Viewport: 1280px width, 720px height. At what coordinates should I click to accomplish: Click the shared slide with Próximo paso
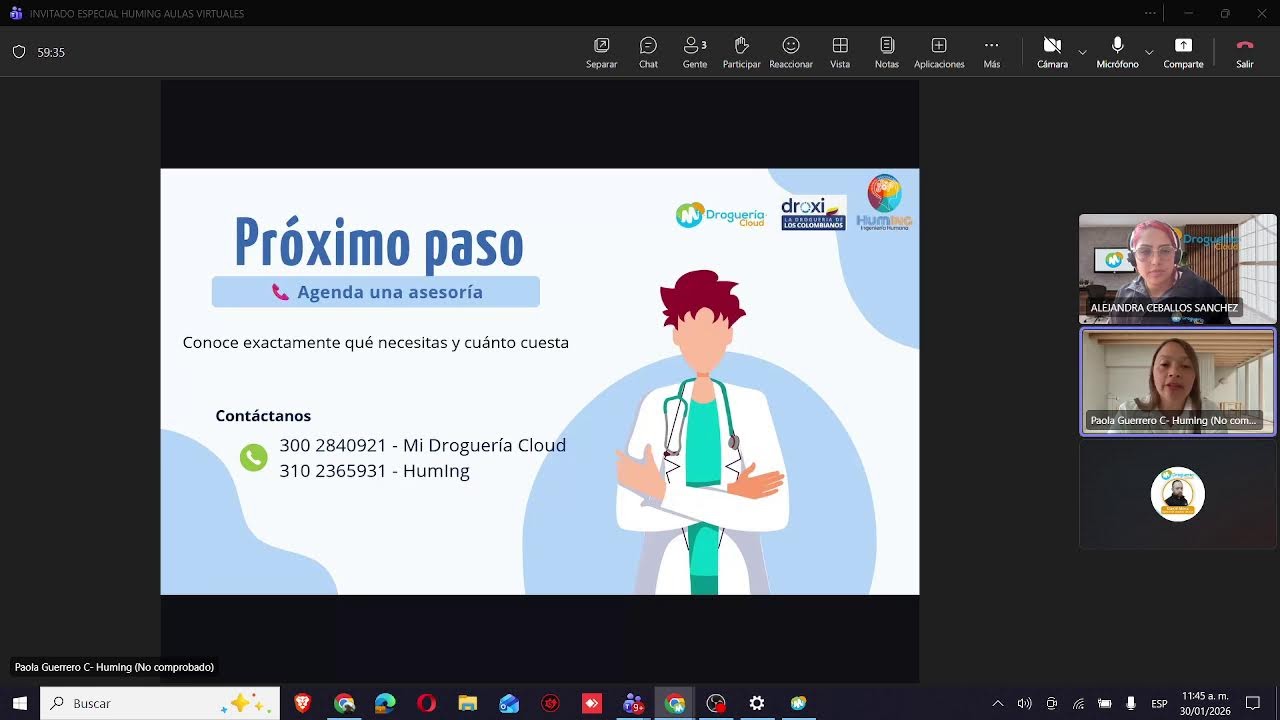540,381
